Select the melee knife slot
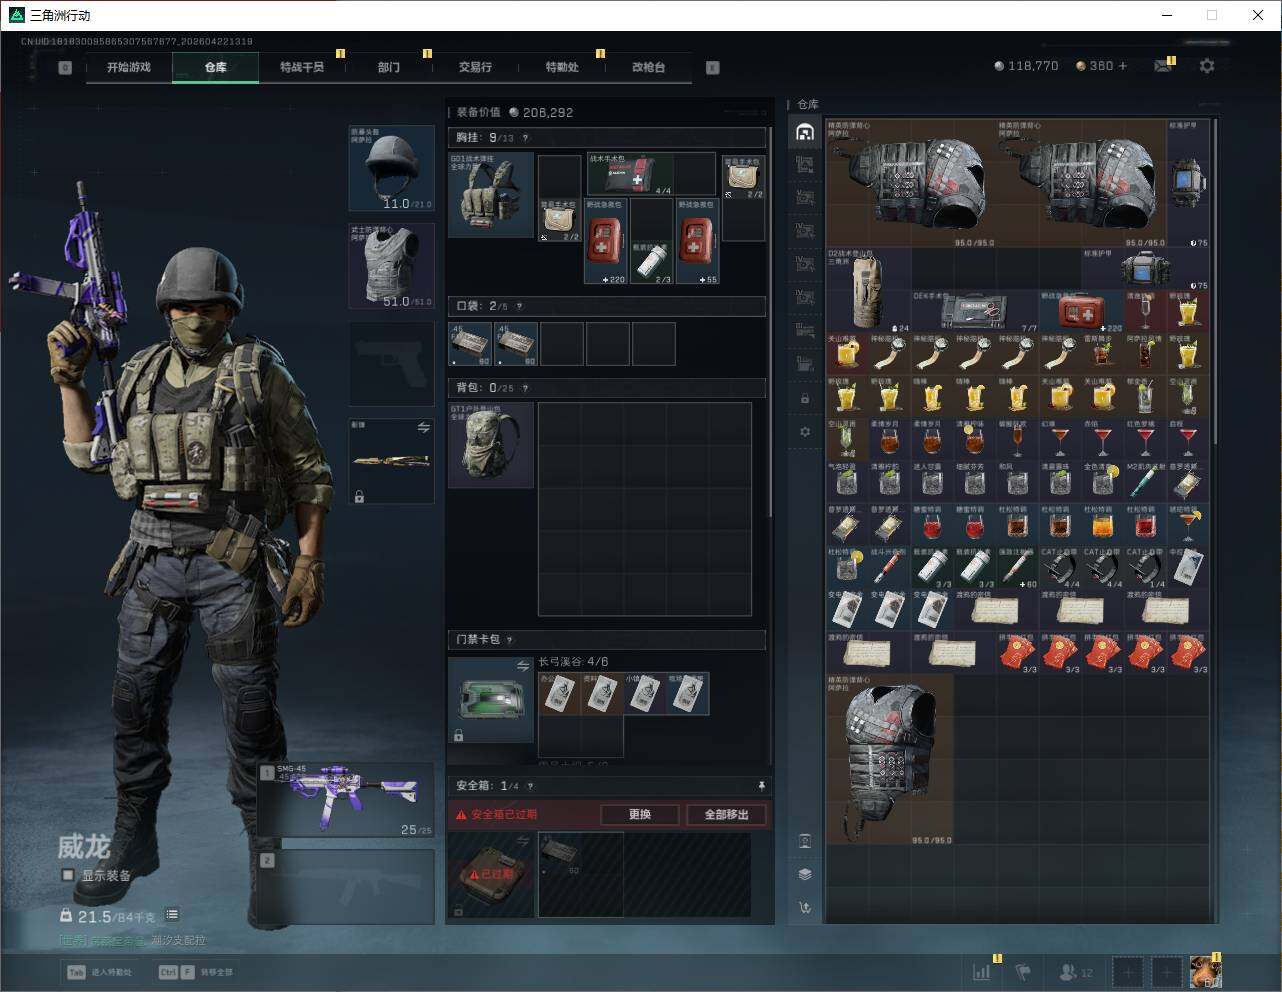The height and width of the screenshot is (992, 1282). pyautogui.click(x=391, y=461)
